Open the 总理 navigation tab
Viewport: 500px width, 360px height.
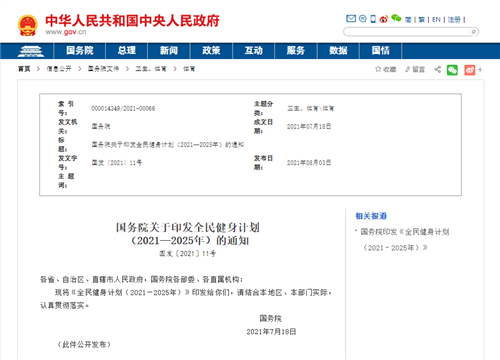[127, 51]
